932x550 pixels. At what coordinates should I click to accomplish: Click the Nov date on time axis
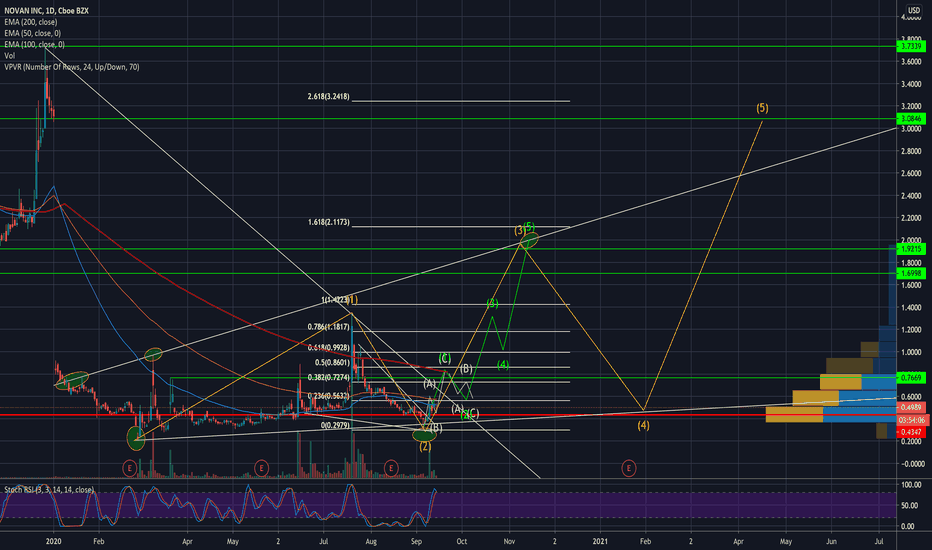509,542
